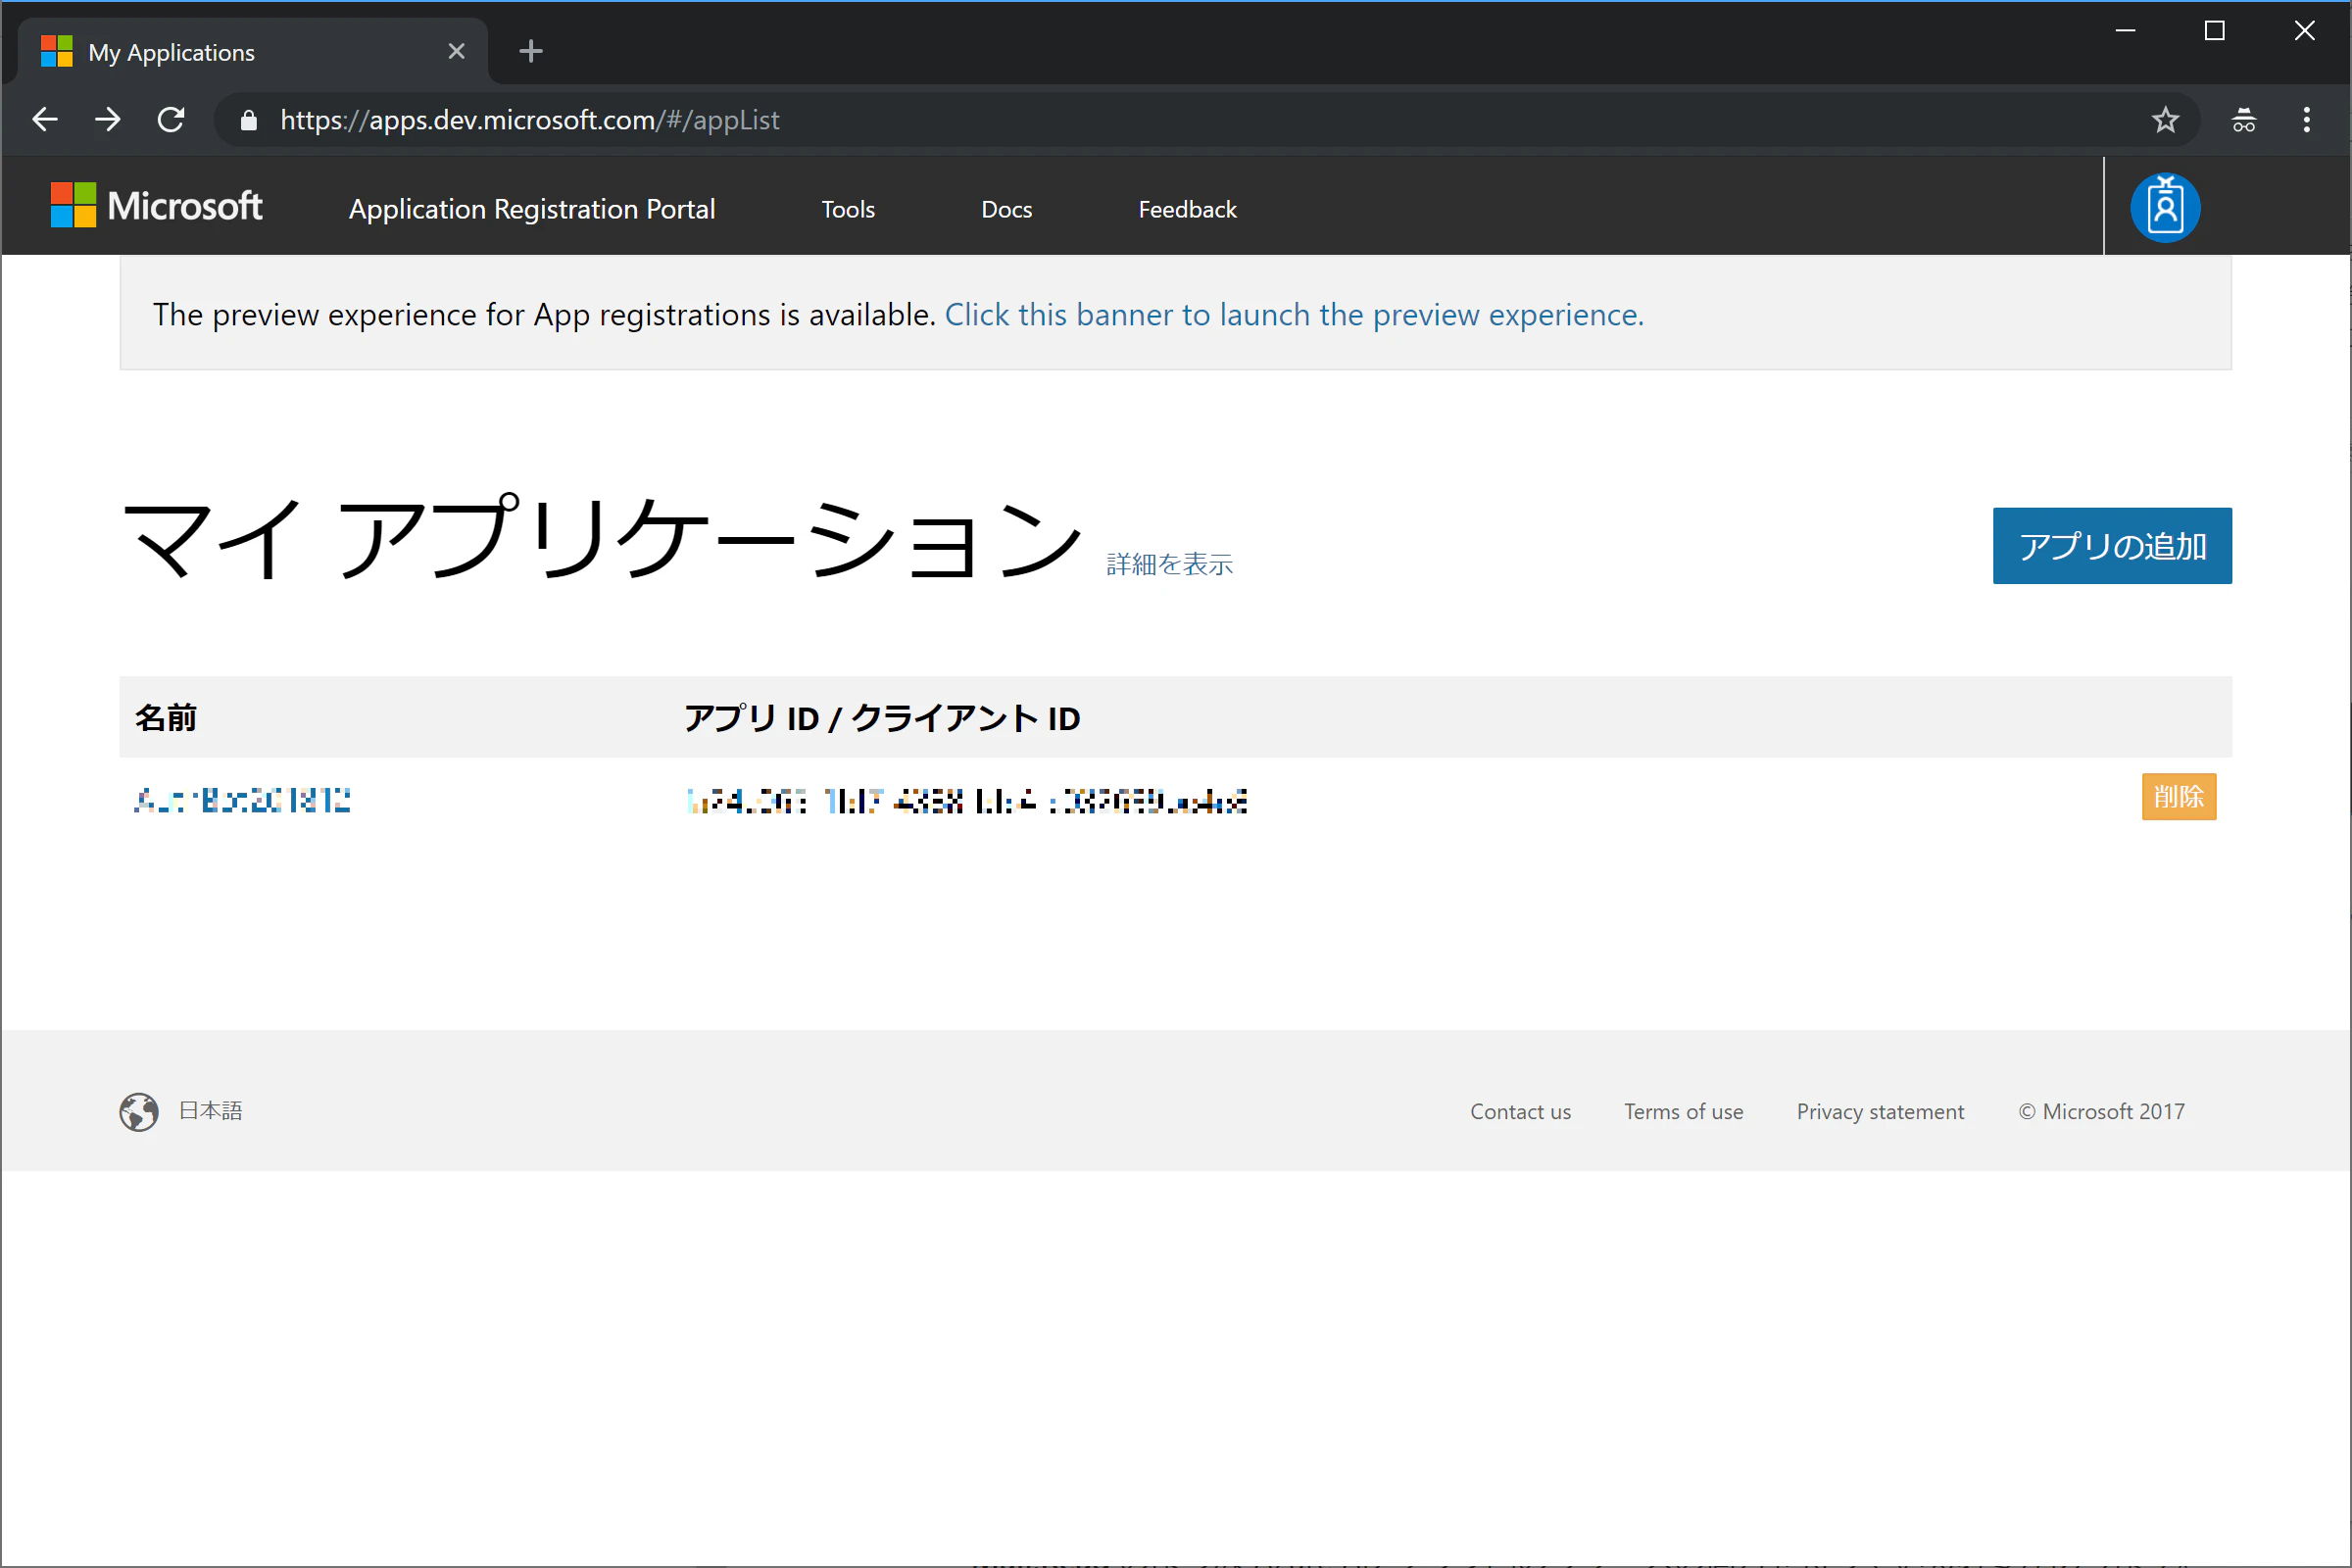Open the Contact us footer link

(x=1520, y=1112)
